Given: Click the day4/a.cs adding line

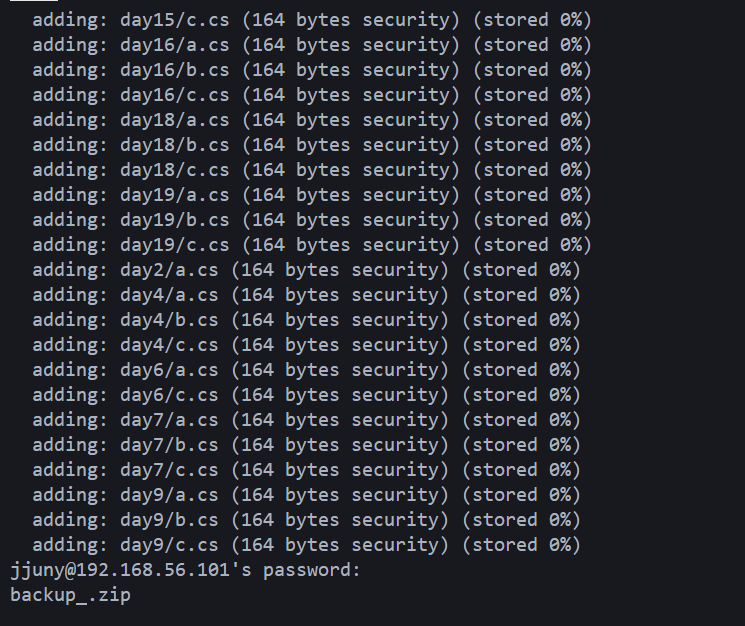Looking at the screenshot, I should click(306, 295).
